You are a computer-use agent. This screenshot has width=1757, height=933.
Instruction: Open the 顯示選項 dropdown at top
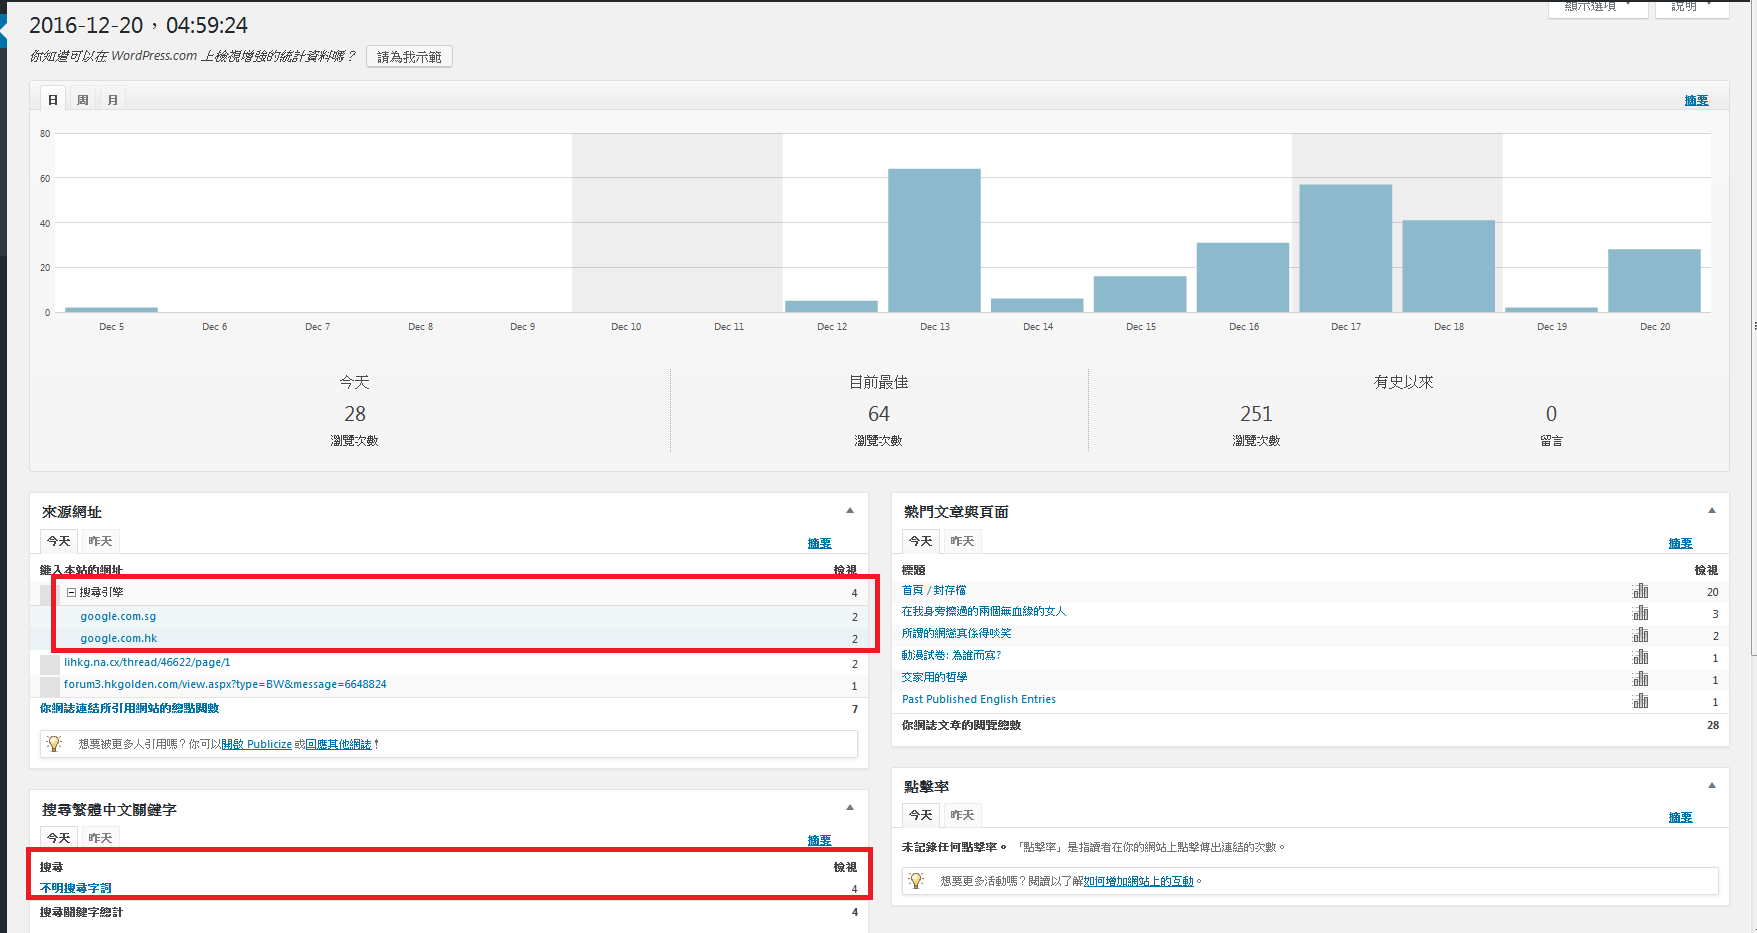pyautogui.click(x=1597, y=7)
